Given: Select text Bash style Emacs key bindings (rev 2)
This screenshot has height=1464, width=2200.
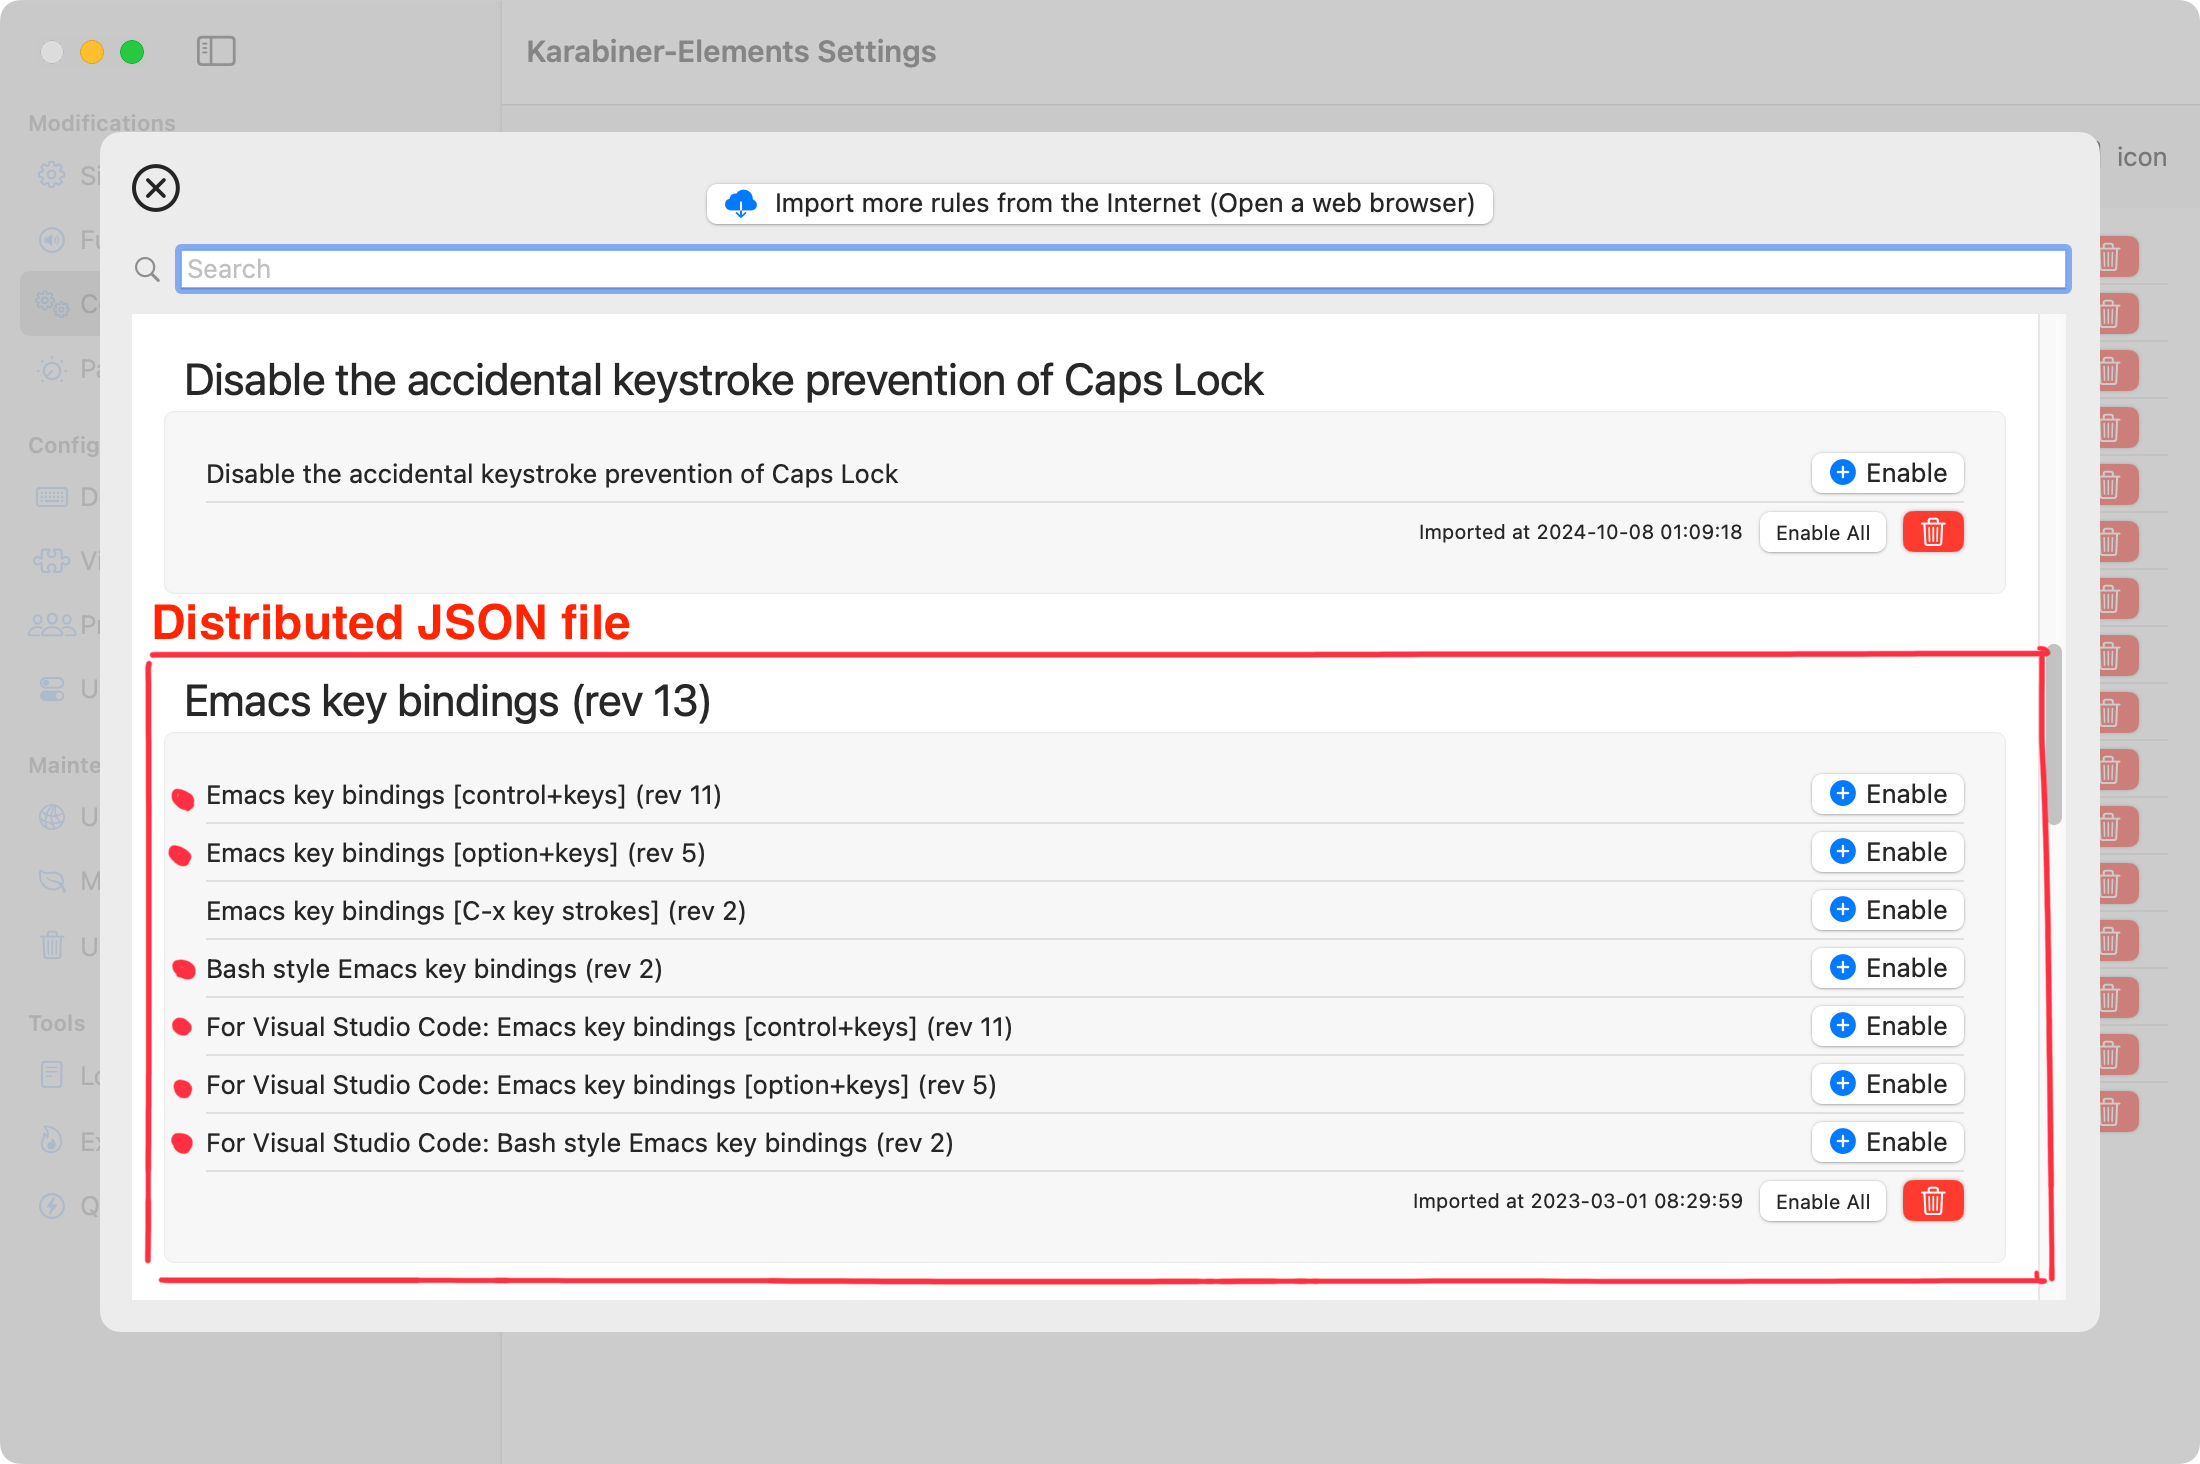Looking at the screenshot, I should [434, 969].
